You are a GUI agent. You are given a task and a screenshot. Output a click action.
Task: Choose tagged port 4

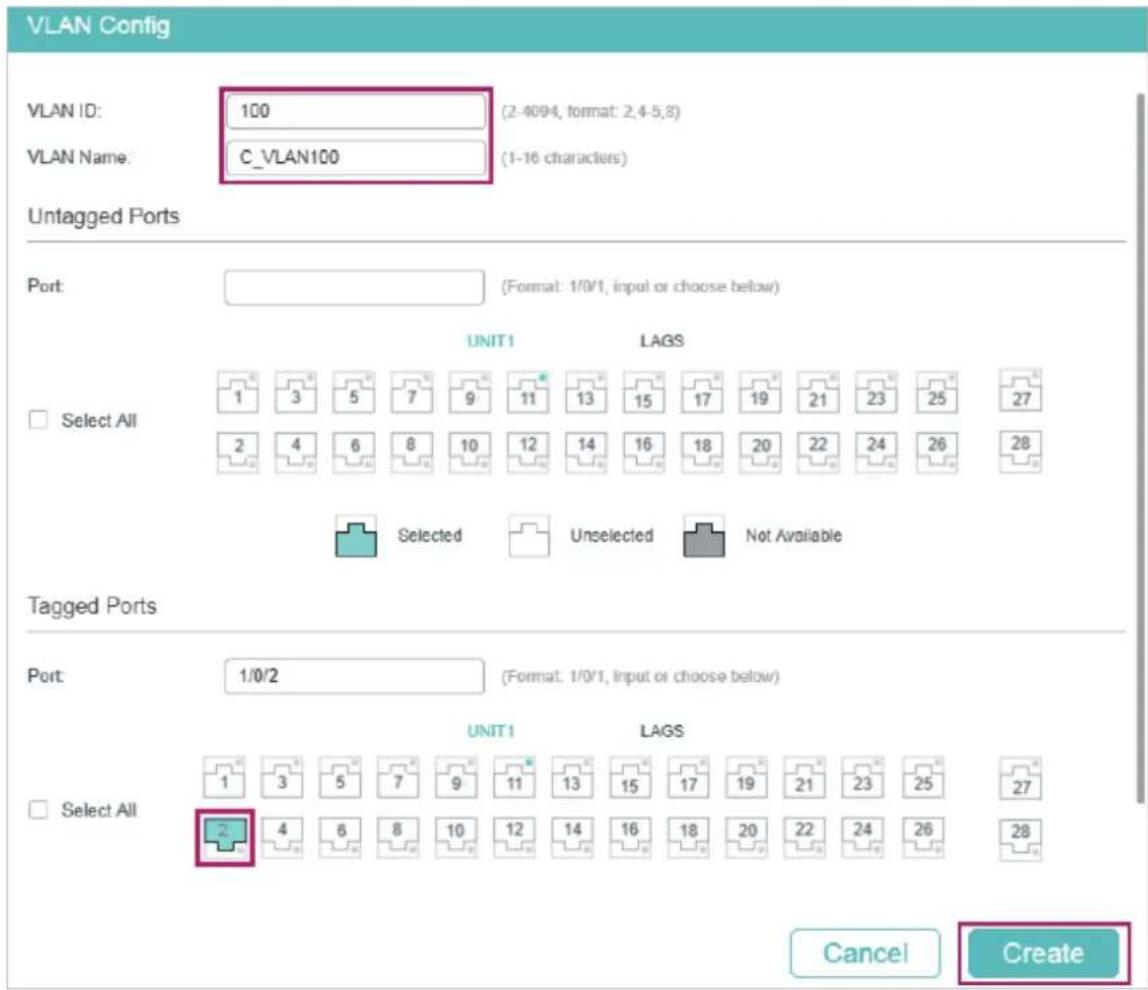point(282,837)
